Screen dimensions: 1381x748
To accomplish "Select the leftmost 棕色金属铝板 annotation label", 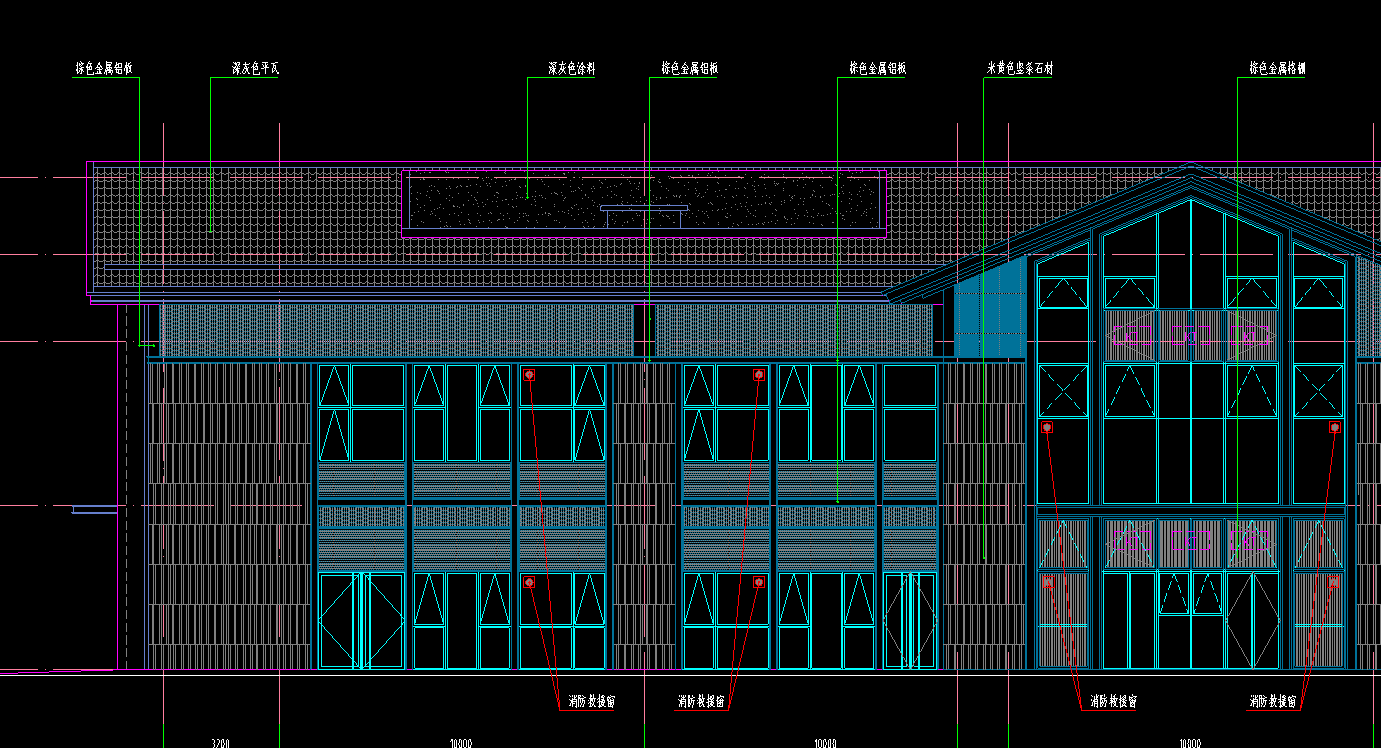I will click(104, 69).
